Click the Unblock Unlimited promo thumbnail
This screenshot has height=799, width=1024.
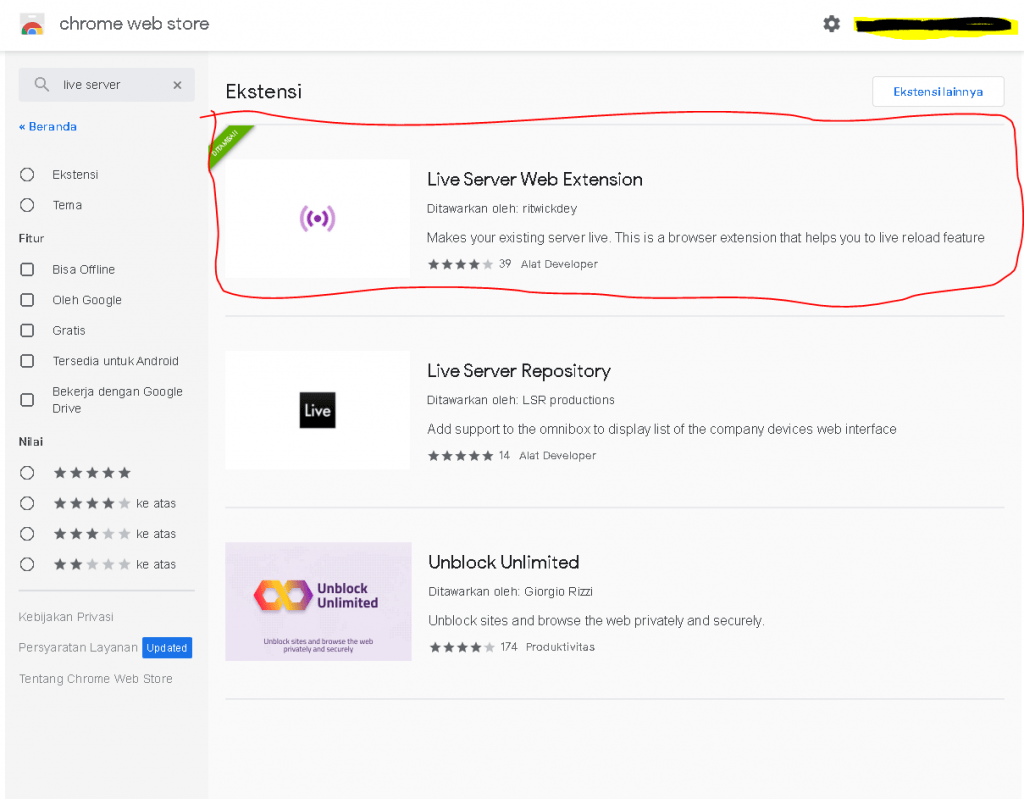pos(319,602)
